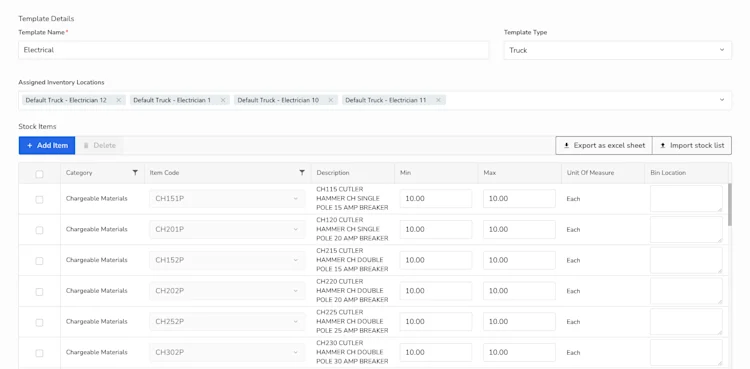Open the Category column filter icon
The height and width of the screenshot is (369, 750).
click(x=135, y=173)
